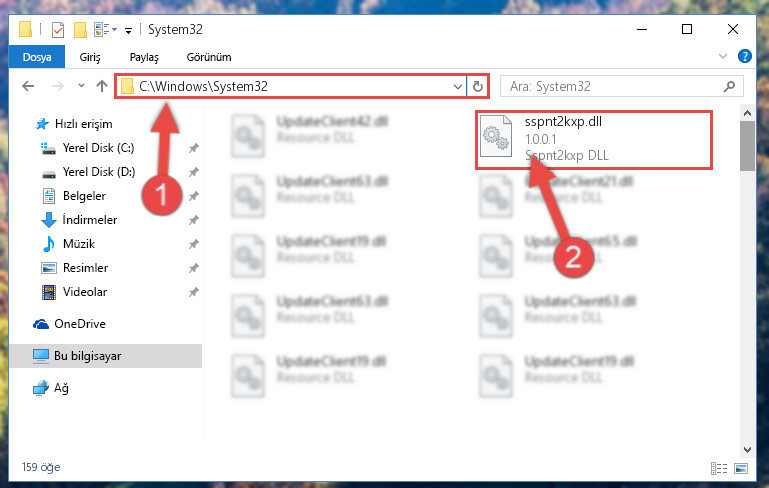Open Yerel Disk (C:) in sidebar
Image resolution: width=769 pixels, height=488 pixels.
(98, 148)
